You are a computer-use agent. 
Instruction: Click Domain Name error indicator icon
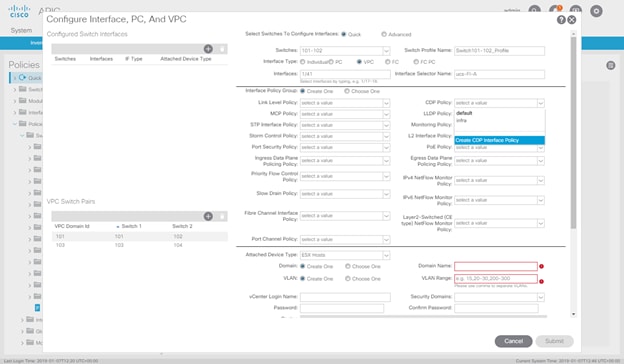click(541, 267)
